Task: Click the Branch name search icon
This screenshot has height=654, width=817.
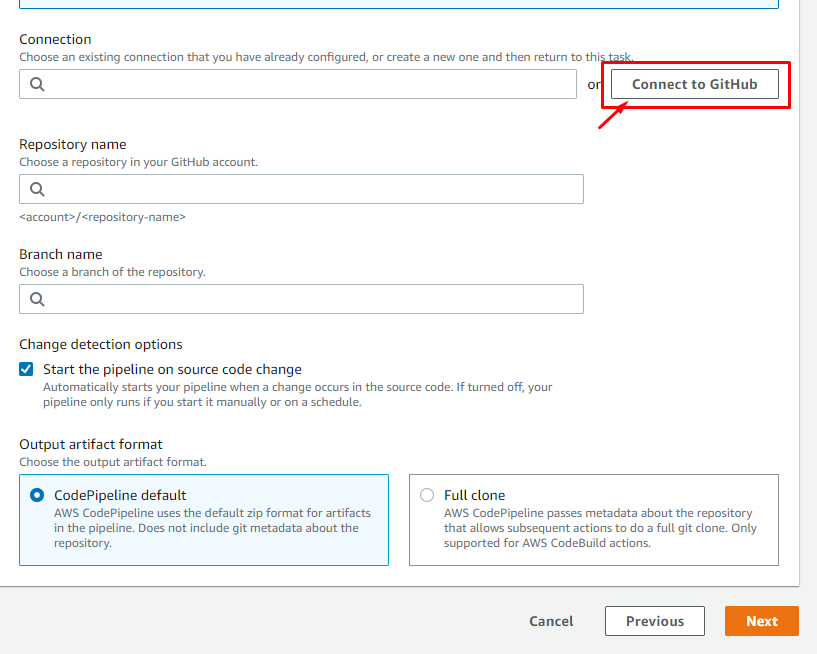Action: coord(37,299)
